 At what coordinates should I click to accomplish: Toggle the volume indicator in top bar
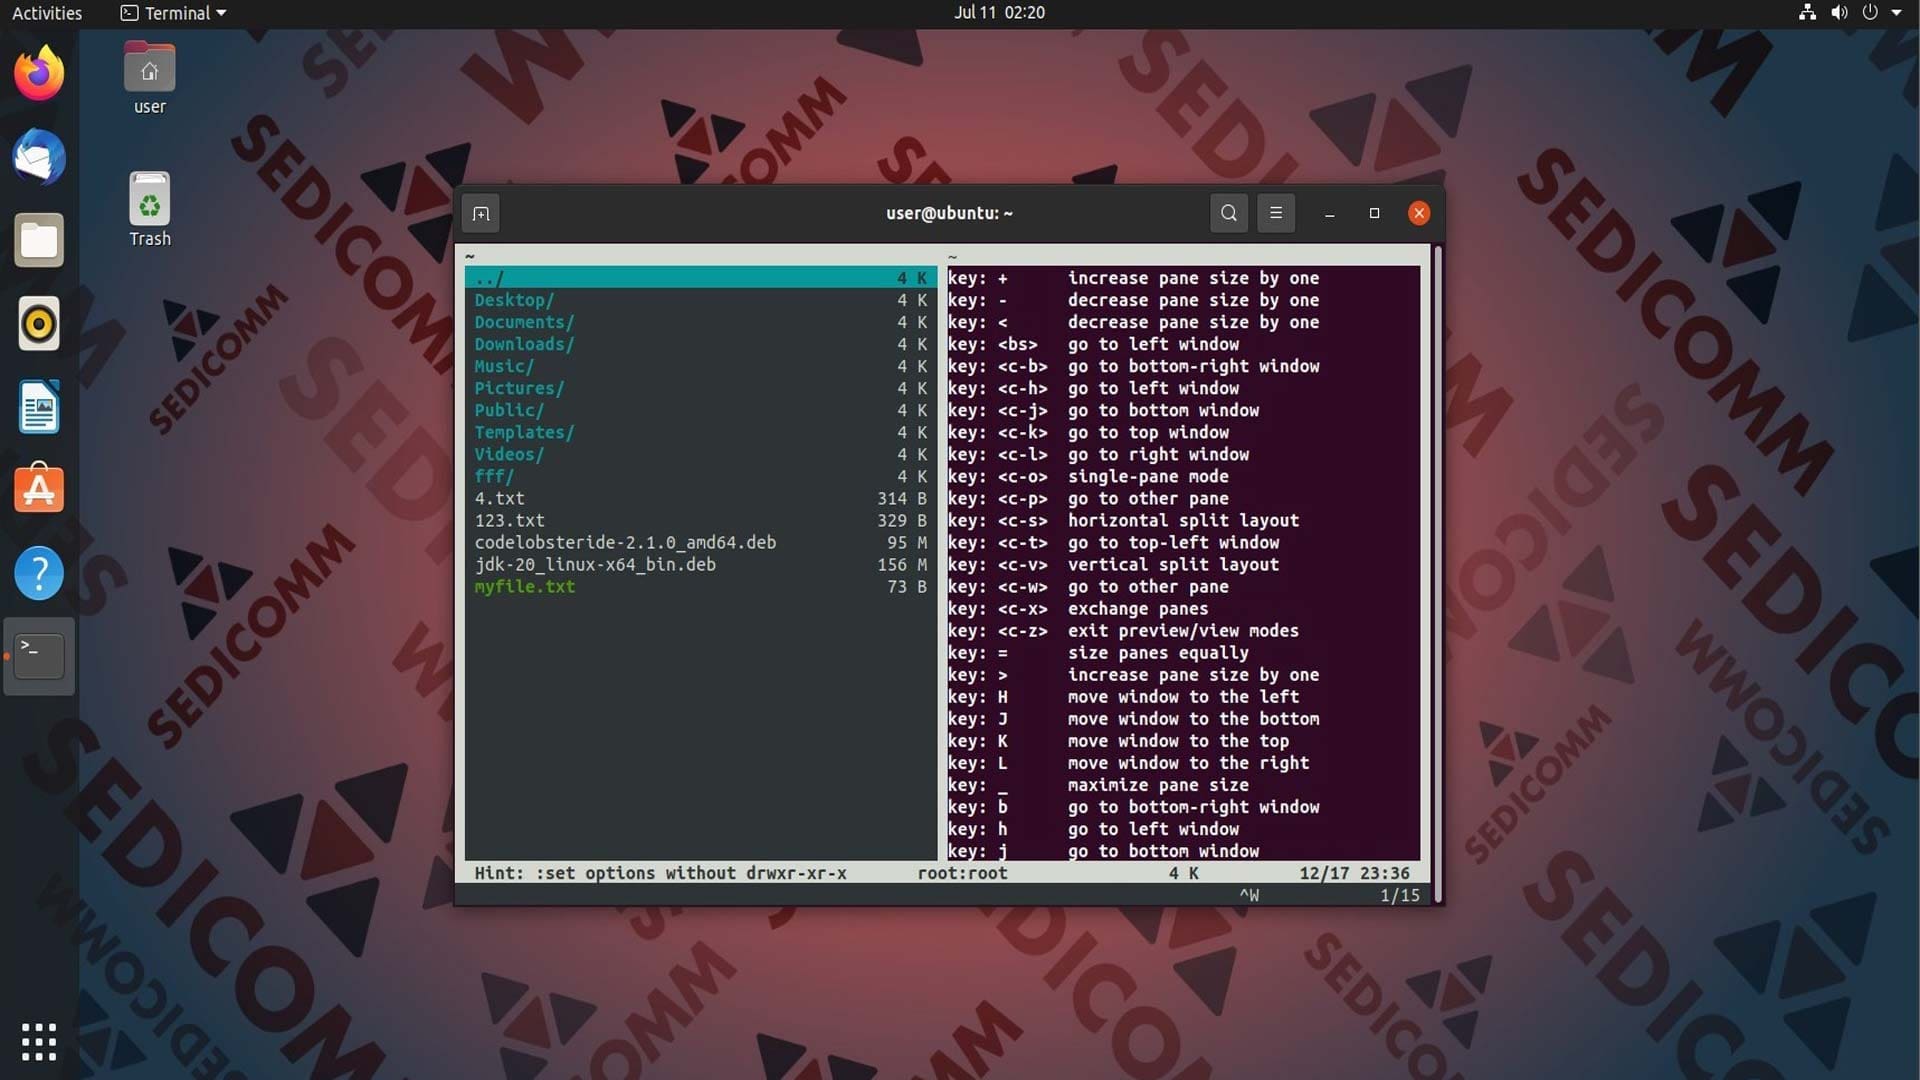coord(1839,13)
